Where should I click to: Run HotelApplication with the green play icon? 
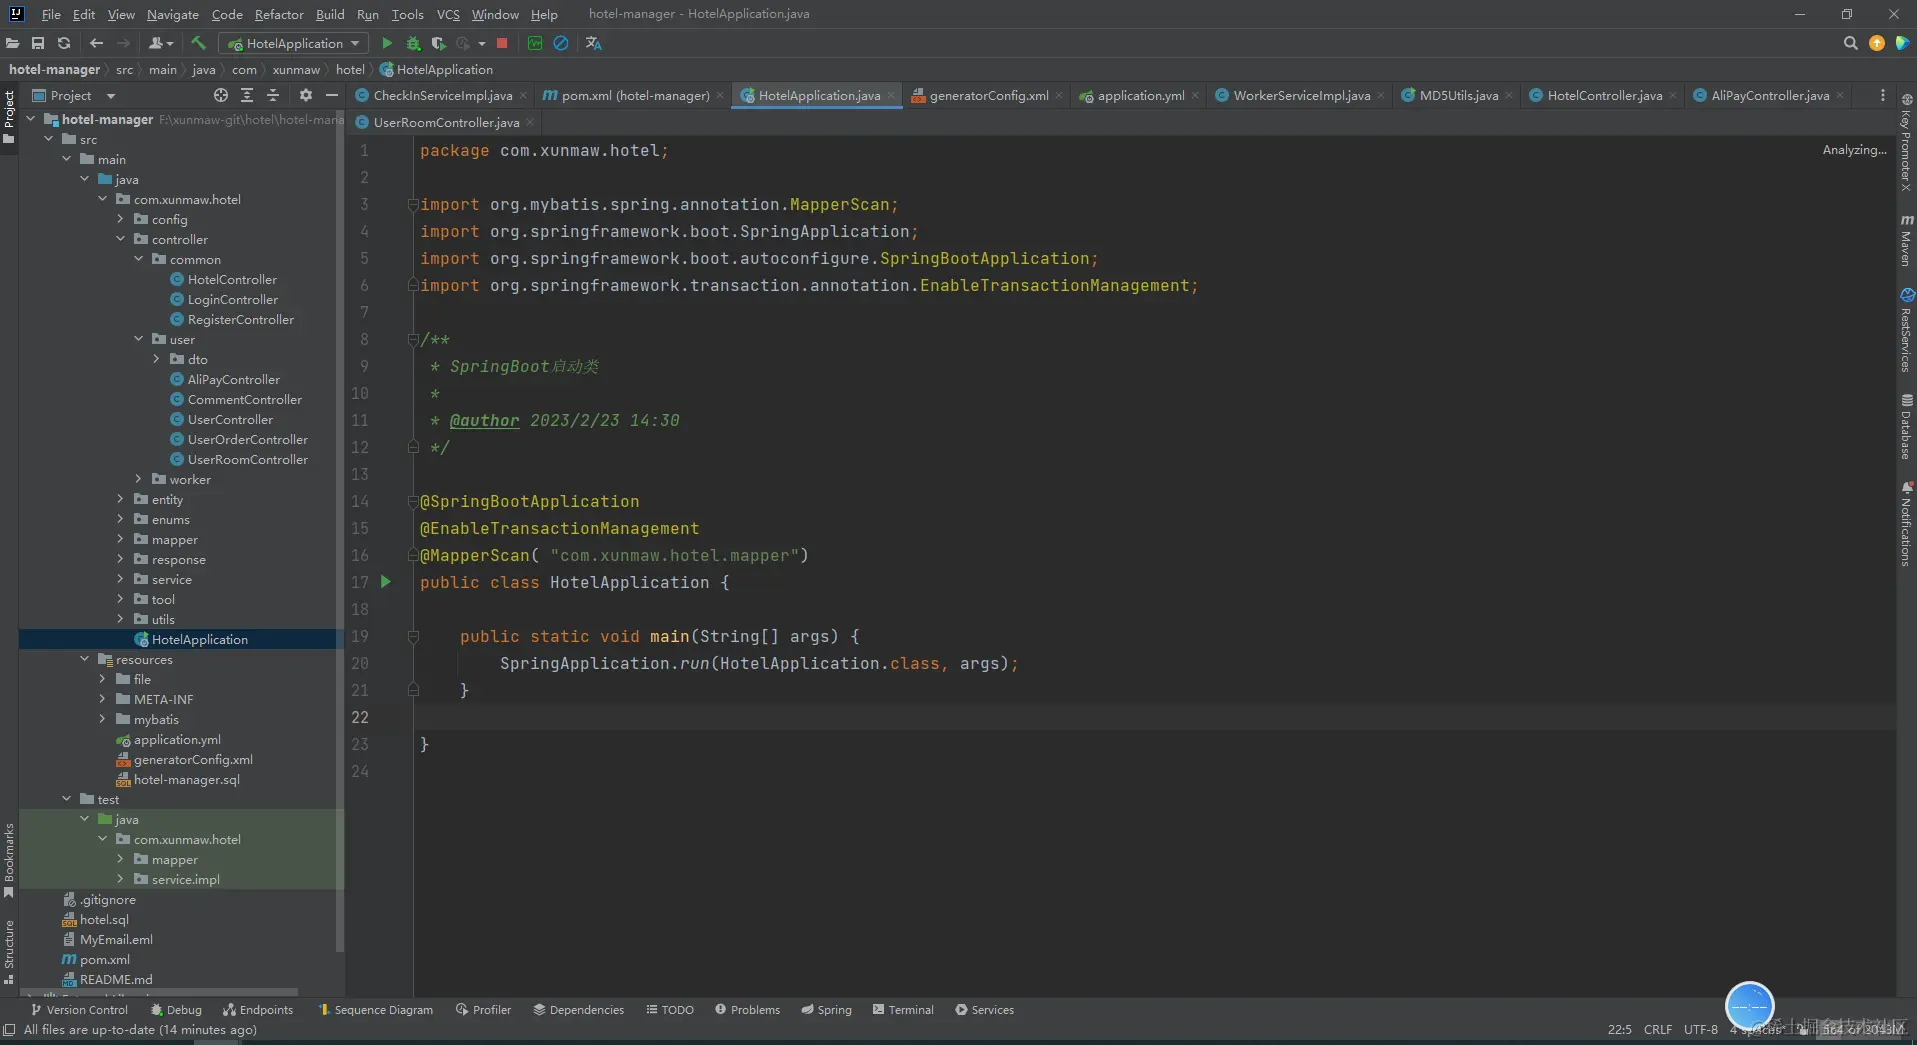387,43
